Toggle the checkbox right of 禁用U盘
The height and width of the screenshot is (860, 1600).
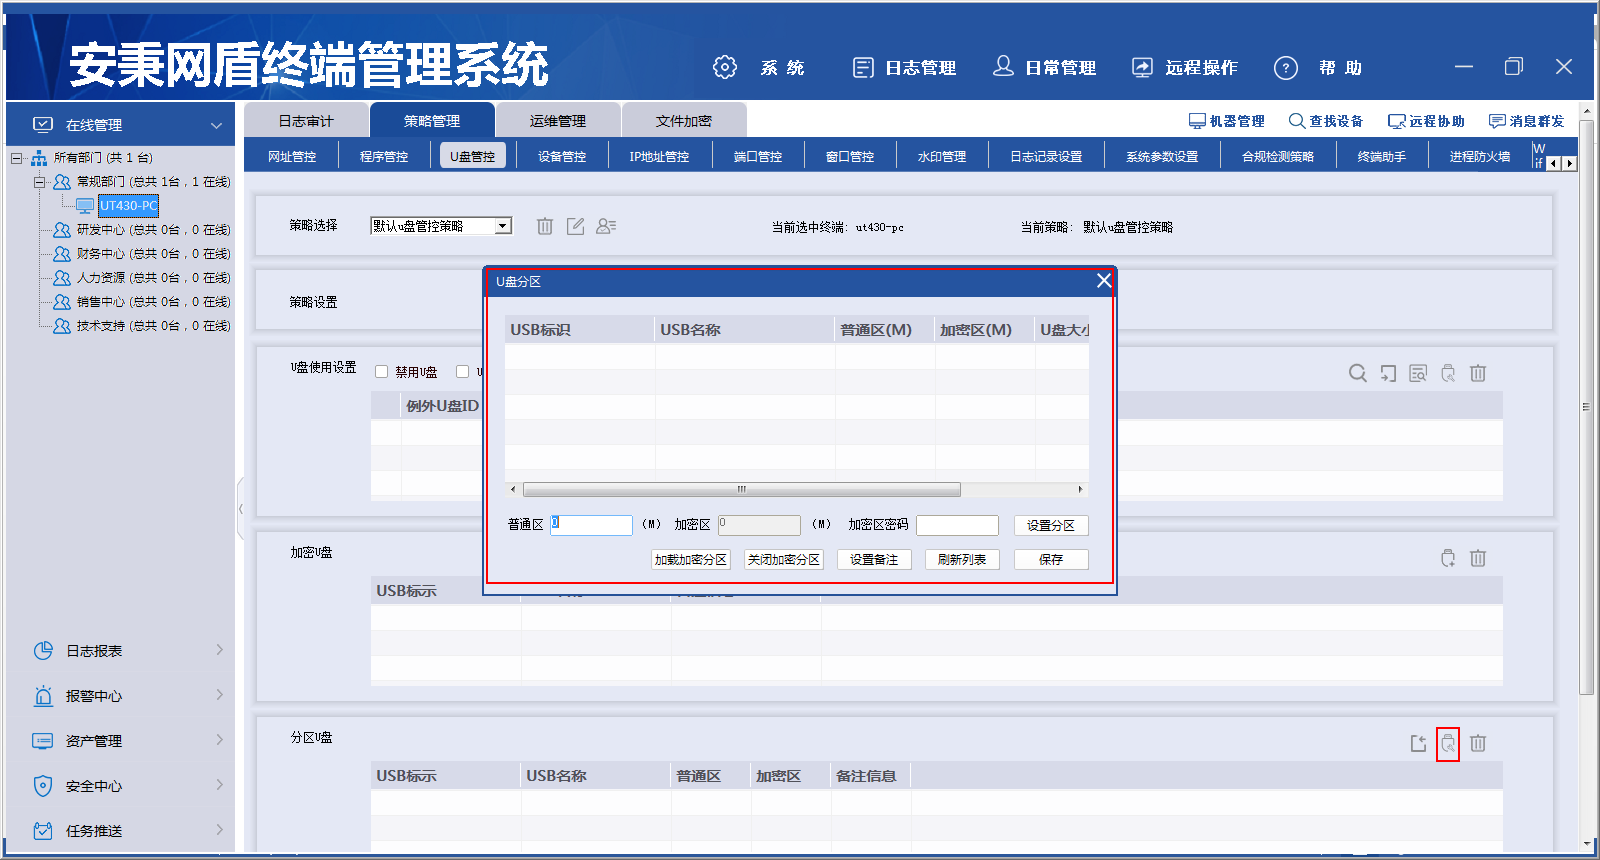coord(462,372)
